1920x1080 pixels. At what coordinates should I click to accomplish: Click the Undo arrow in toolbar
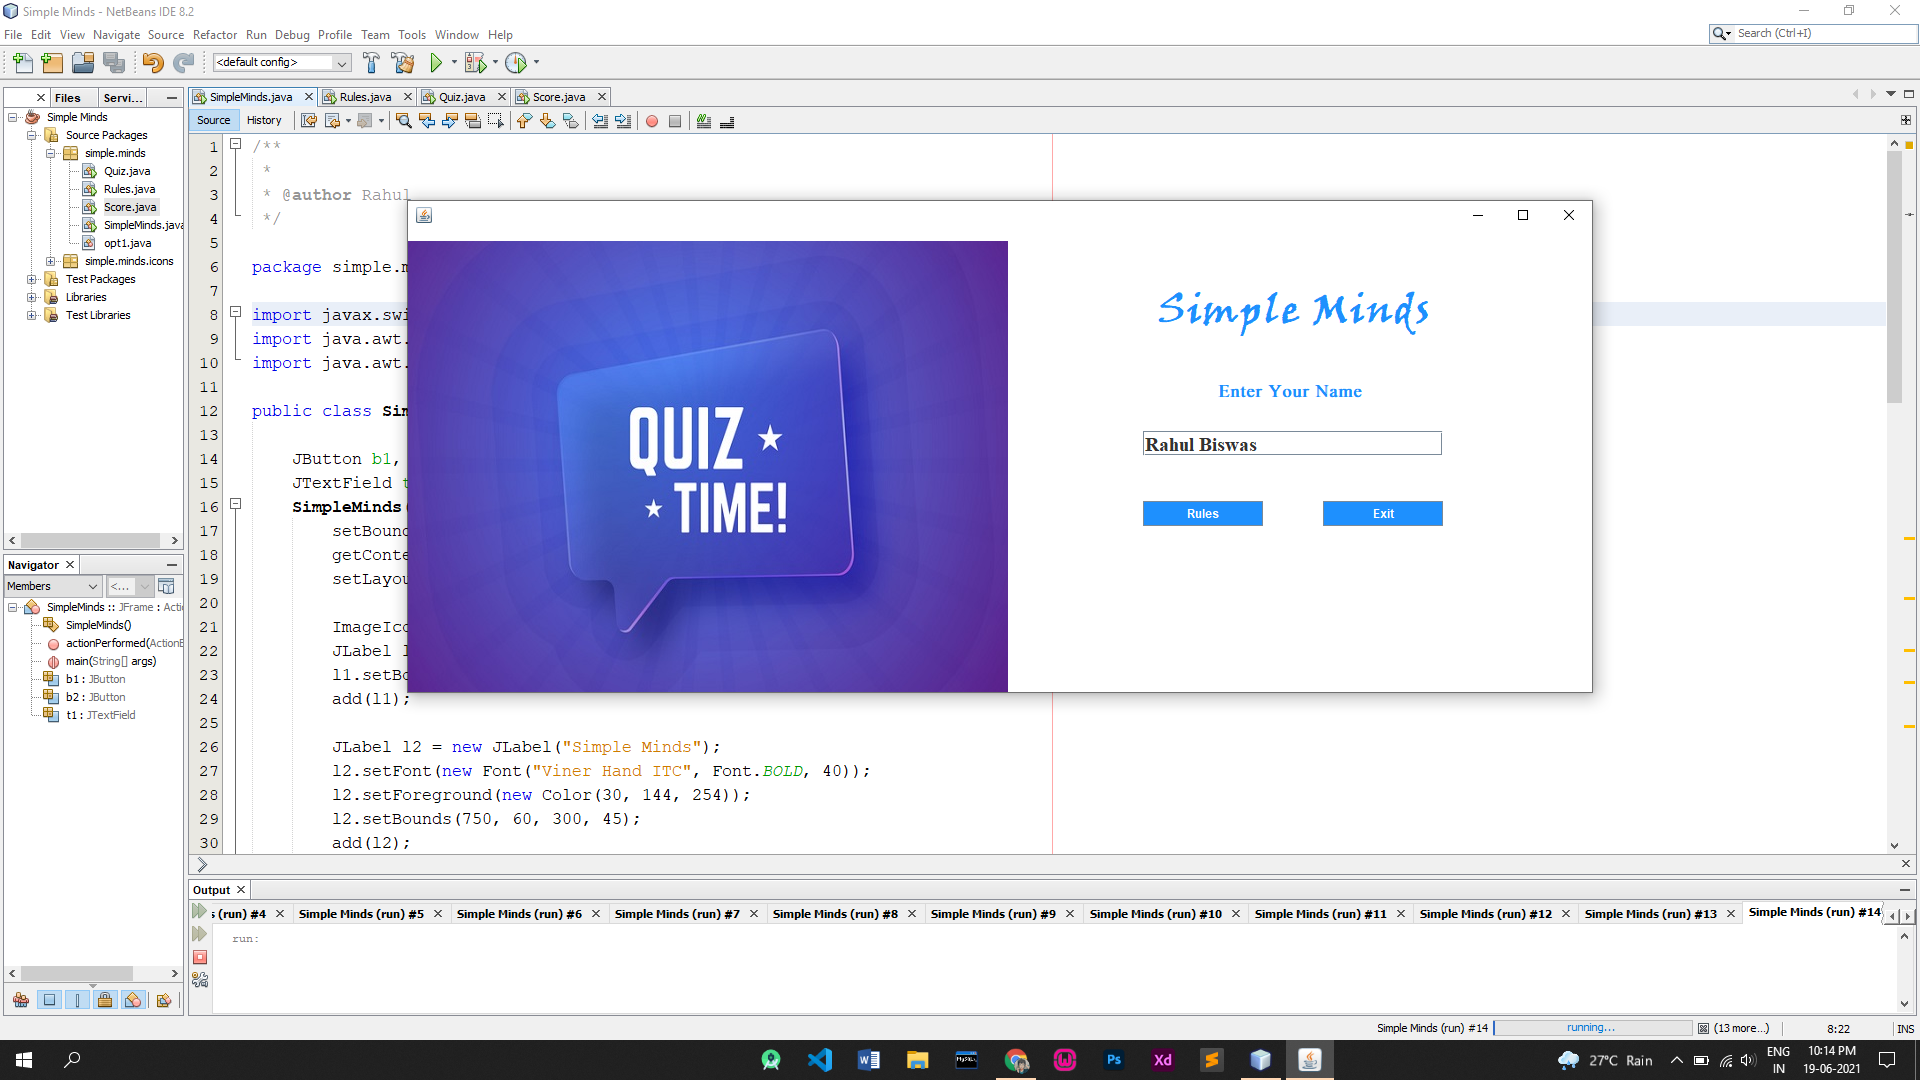click(152, 63)
